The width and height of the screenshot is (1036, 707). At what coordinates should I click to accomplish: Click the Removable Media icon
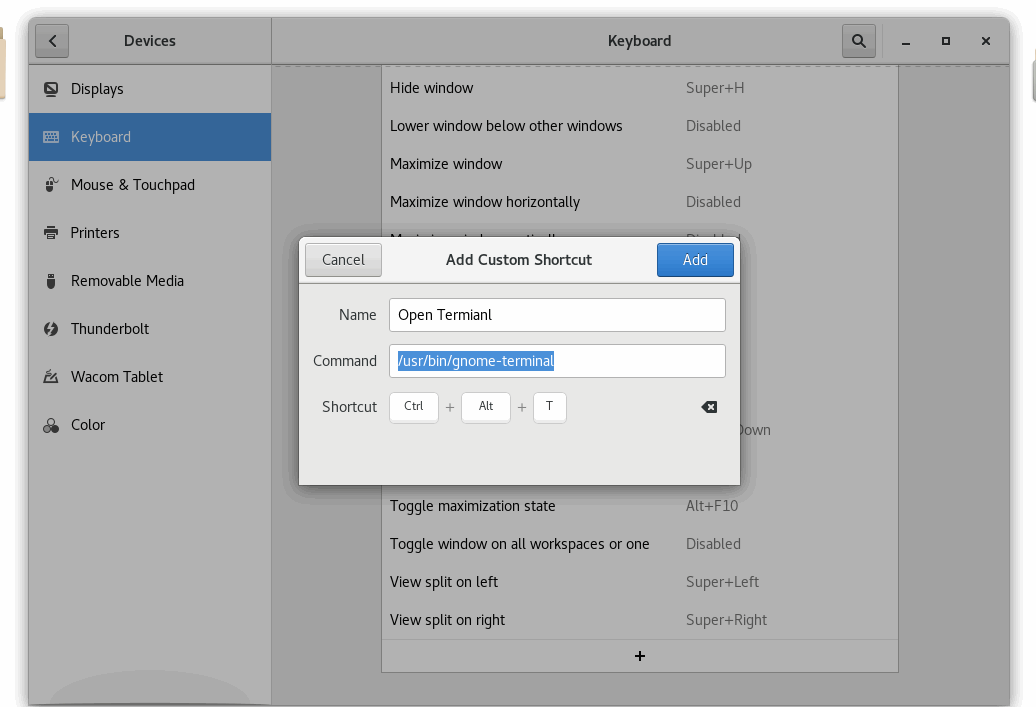coord(51,281)
